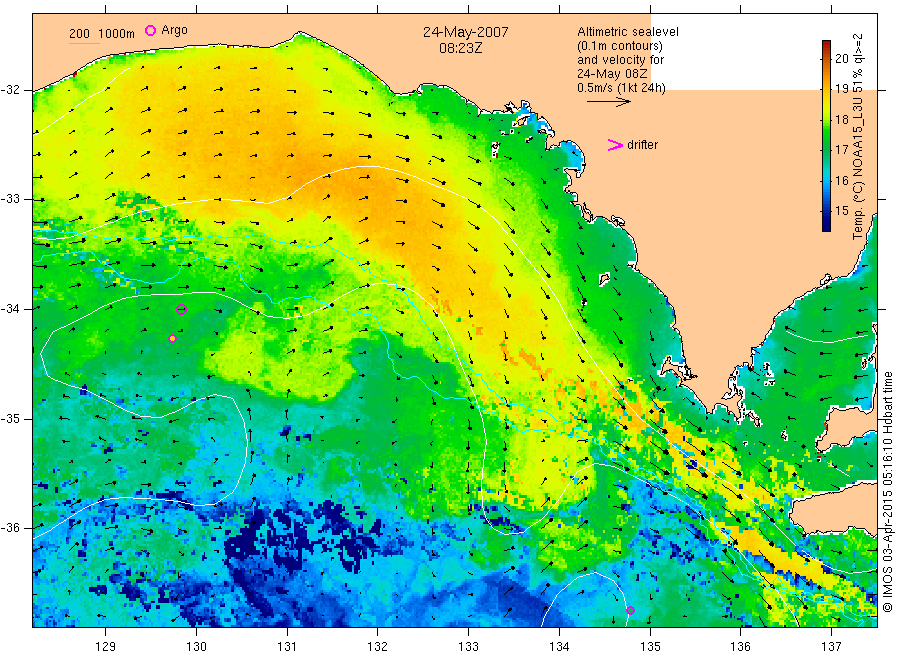Click the '200 1000m' depth contour label

coord(102,34)
